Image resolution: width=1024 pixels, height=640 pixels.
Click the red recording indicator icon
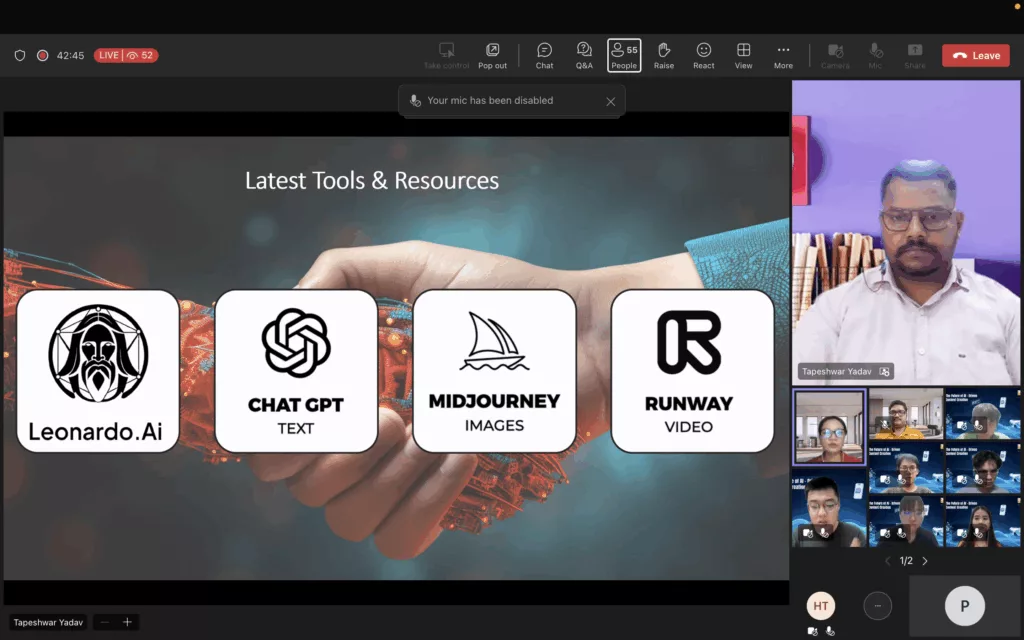[42, 56]
